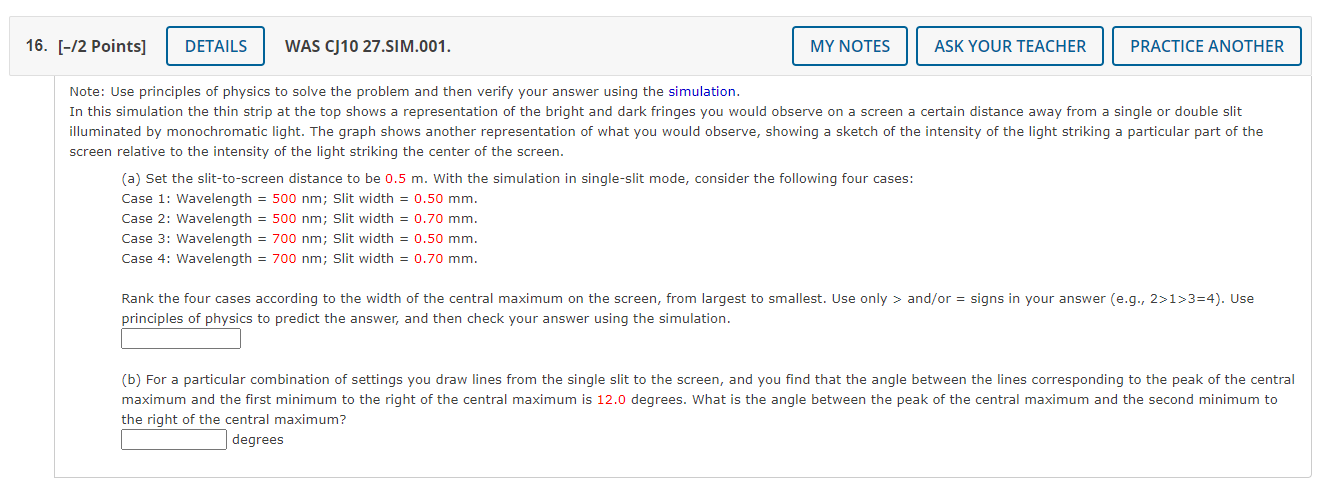Image resolution: width=1327 pixels, height=502 pixels.
Task: Click the MY NOTES button
Action: click(x=849, y=46)
